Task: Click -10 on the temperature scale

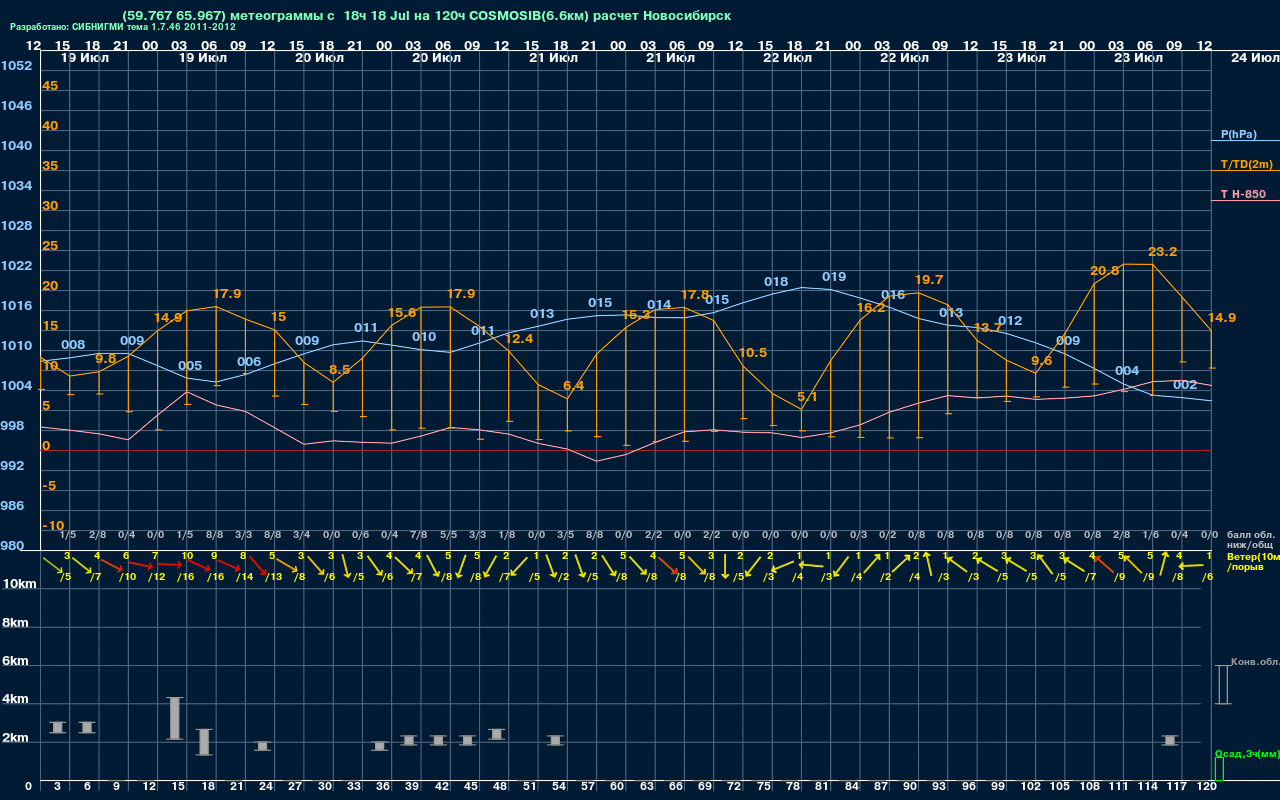Action: 53,526
